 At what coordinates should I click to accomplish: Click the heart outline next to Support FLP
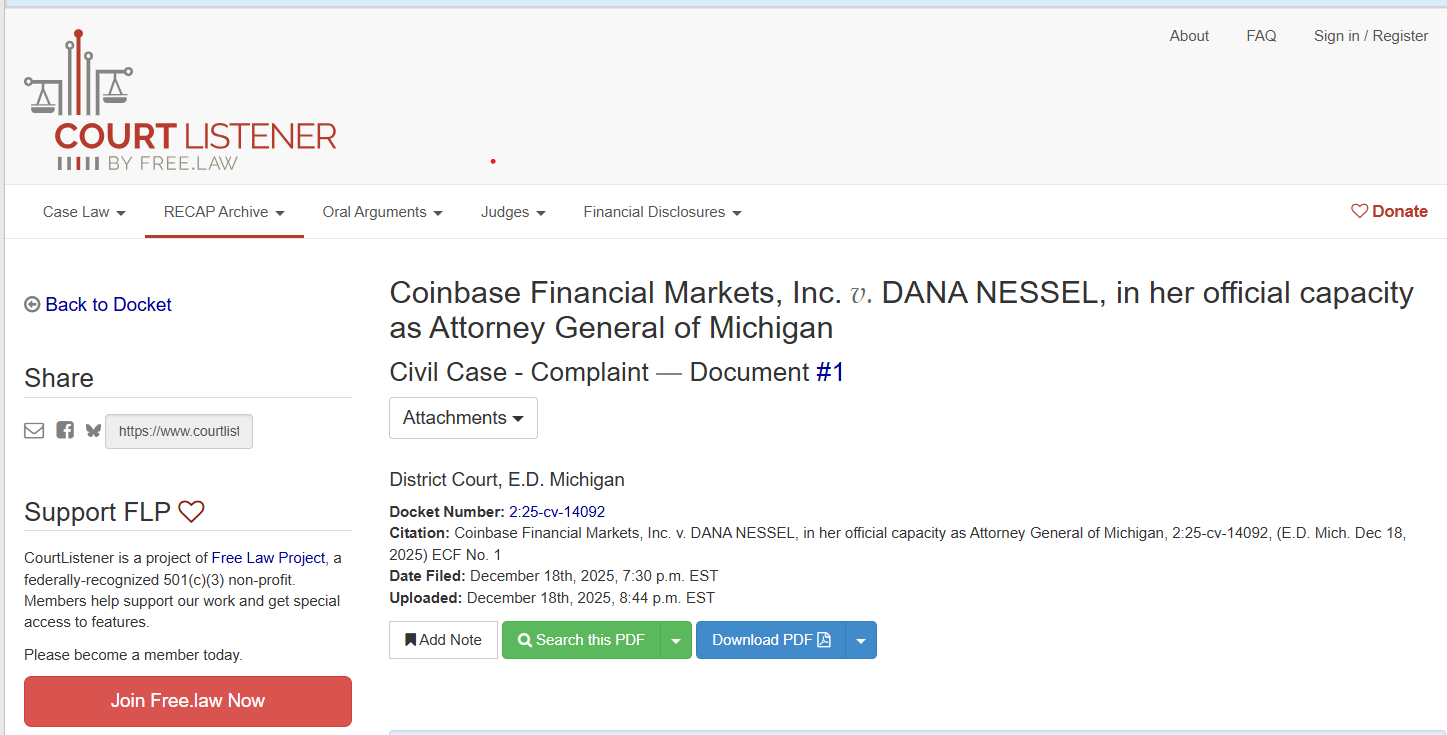pos(191,511)
